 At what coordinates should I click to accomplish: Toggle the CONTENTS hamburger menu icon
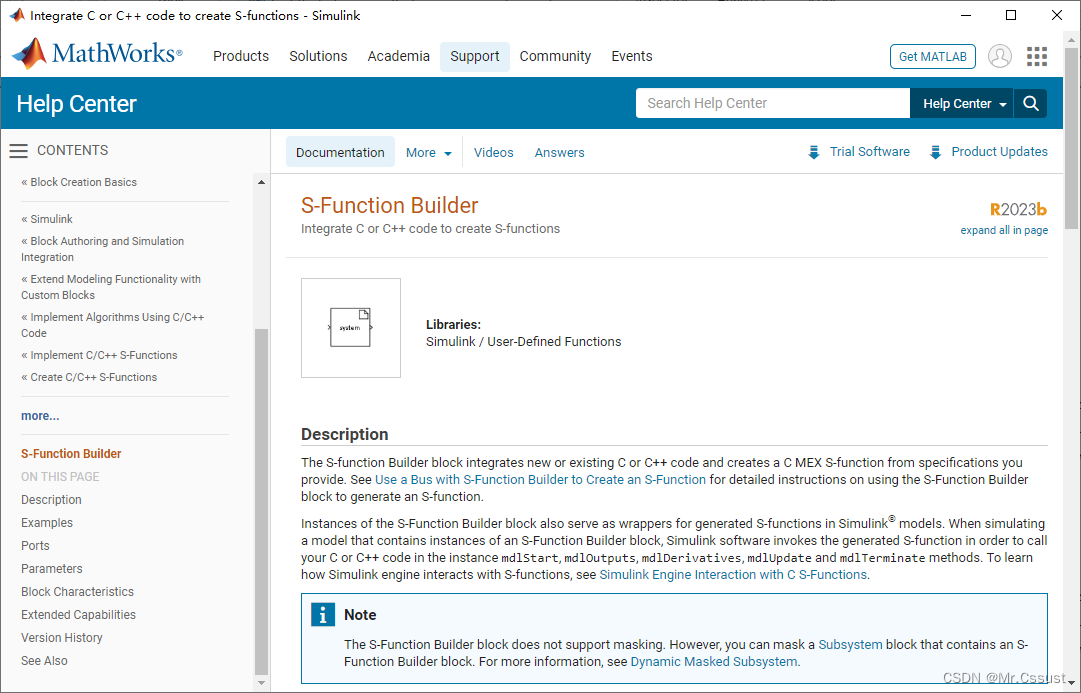pyautogui.click(x=19, y=150)
